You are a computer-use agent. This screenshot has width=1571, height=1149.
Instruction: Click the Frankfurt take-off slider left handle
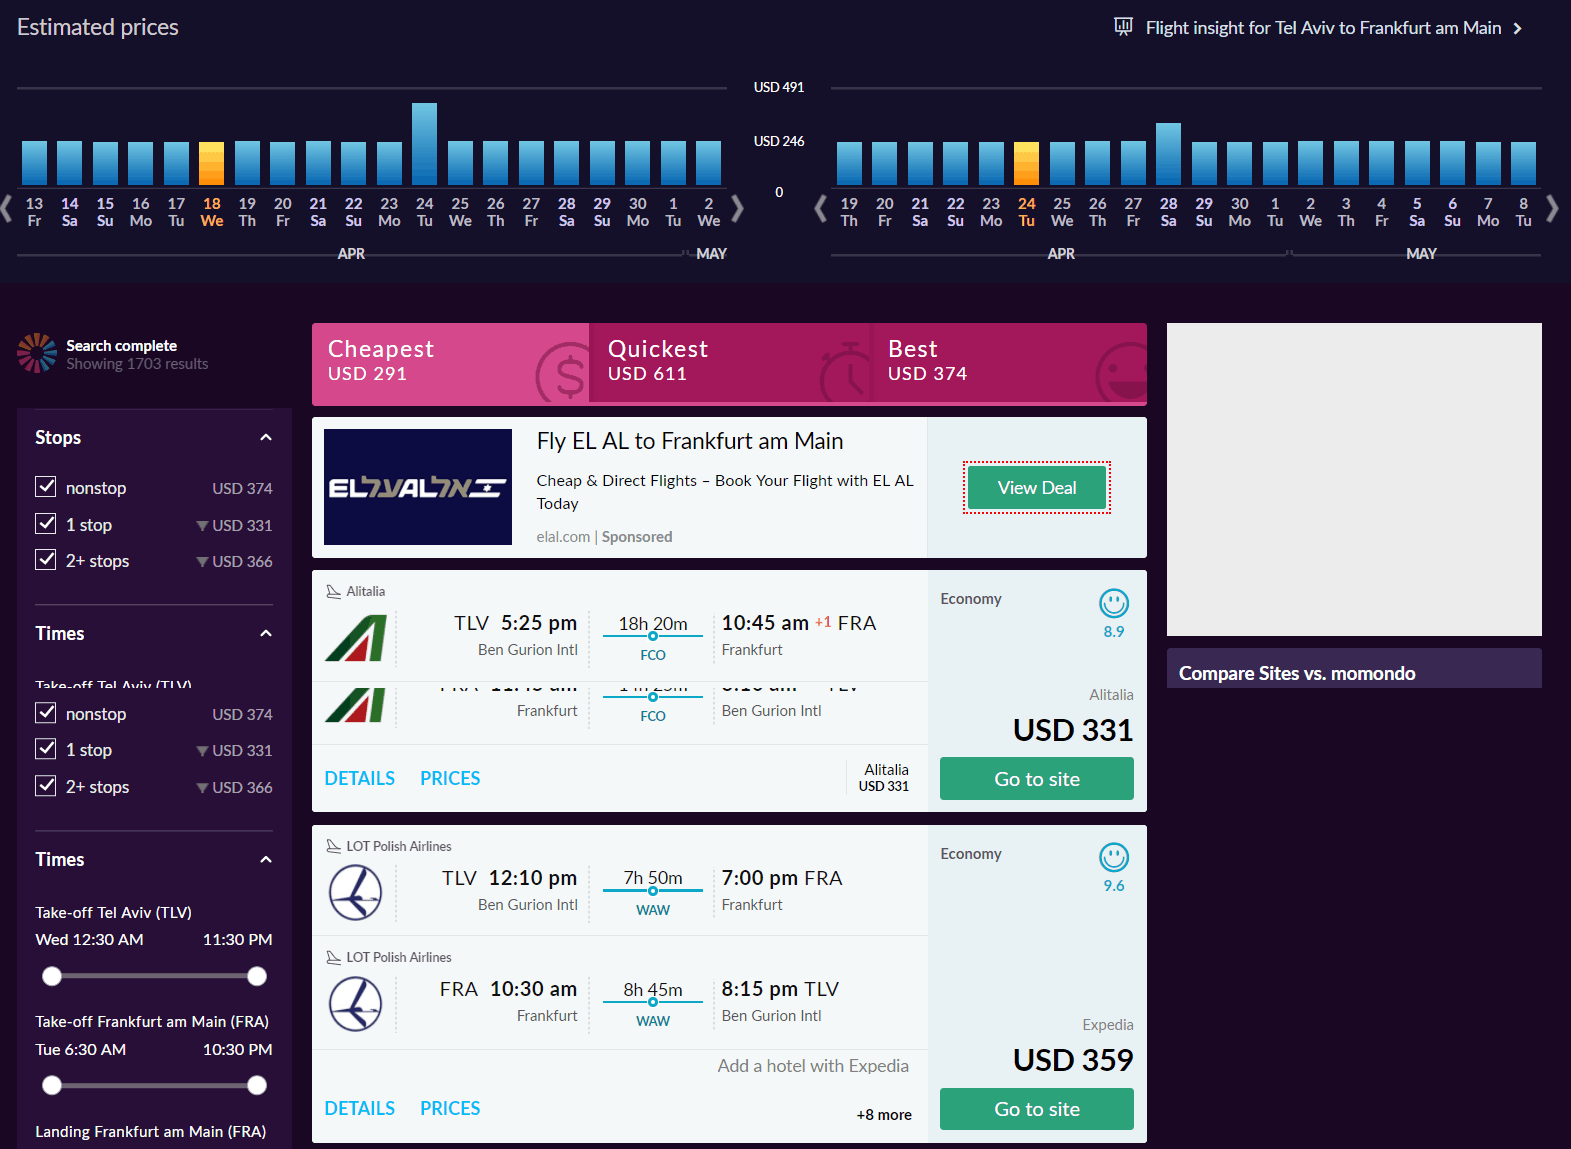[x=52, y=1085]
